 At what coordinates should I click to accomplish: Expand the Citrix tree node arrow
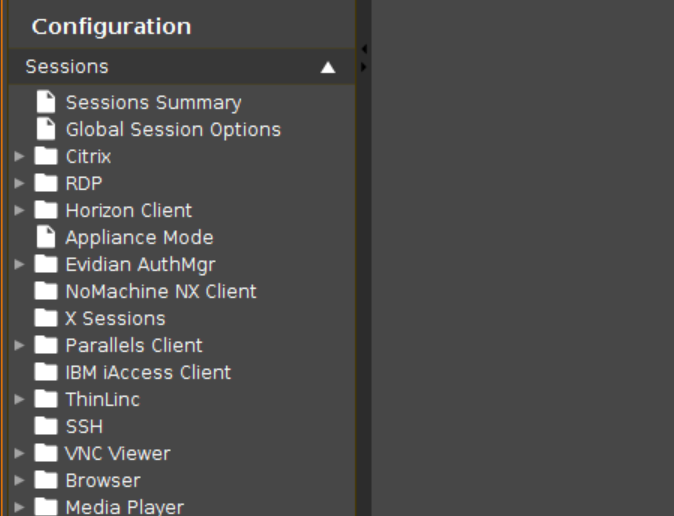point(19,156)
